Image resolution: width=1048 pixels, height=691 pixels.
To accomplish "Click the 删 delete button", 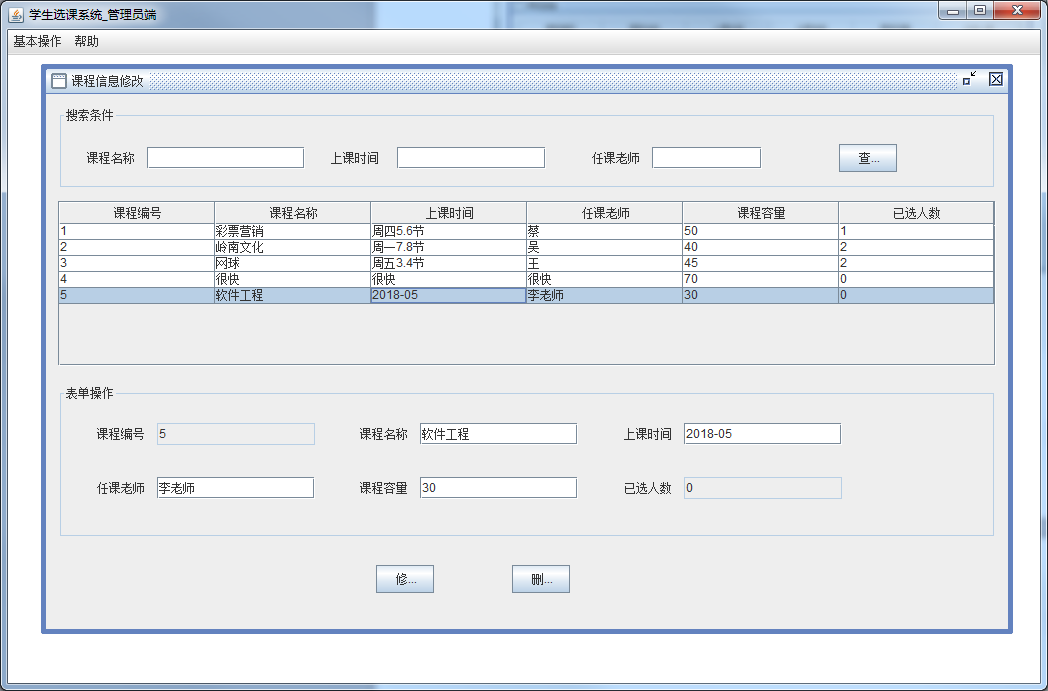I will pyautogui.click(x=540, y=578).
